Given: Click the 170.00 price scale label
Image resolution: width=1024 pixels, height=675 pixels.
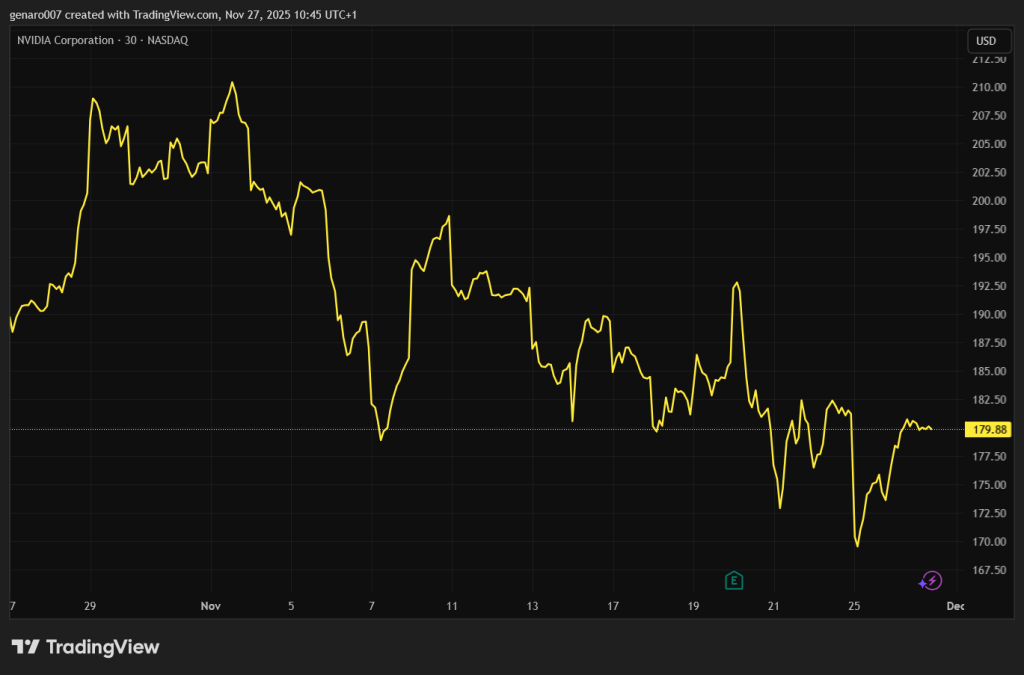Looking at the screenshot, I should tap(988, 542).
